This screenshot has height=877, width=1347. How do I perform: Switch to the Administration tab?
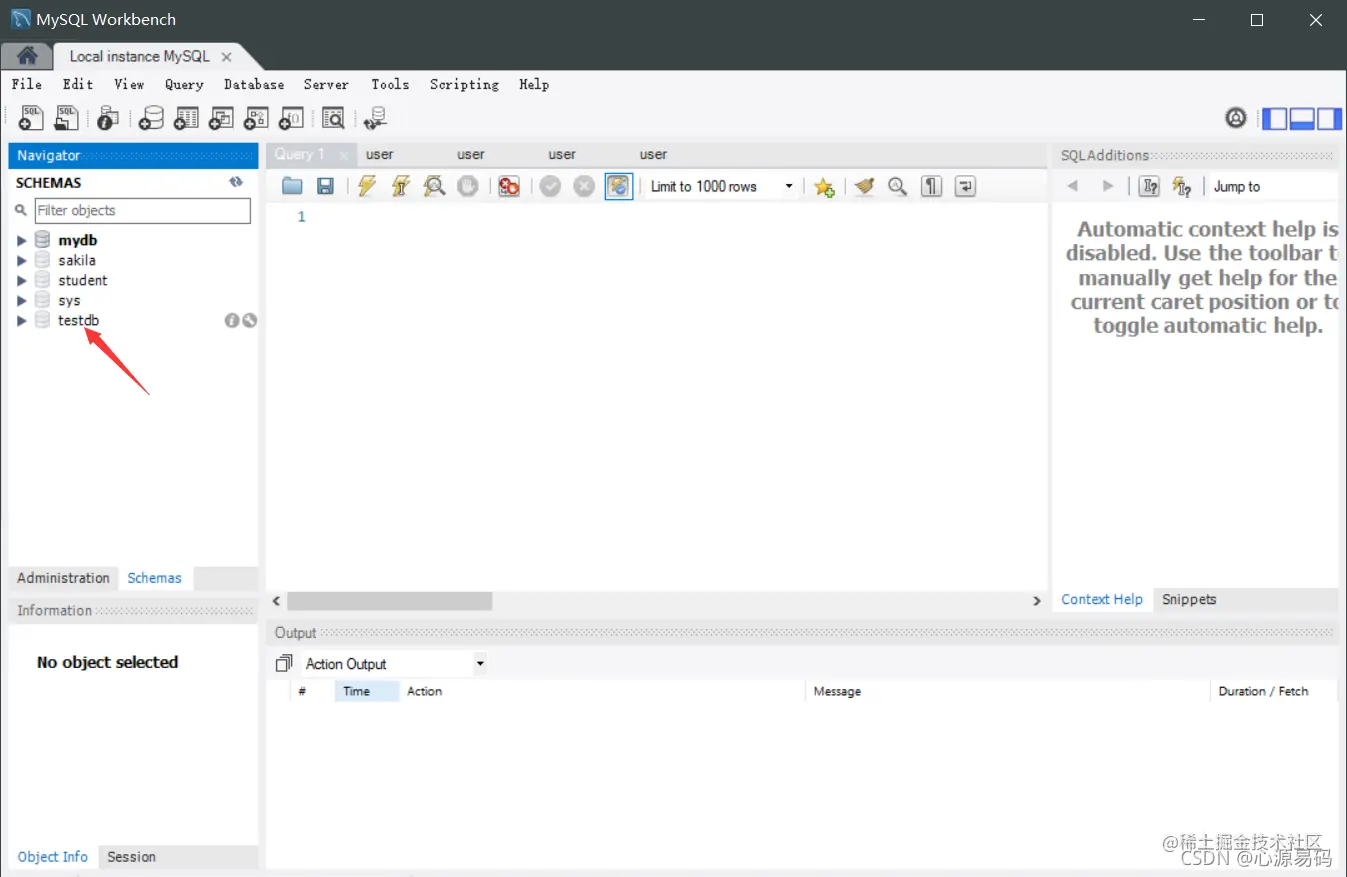[x=63, y=578]
